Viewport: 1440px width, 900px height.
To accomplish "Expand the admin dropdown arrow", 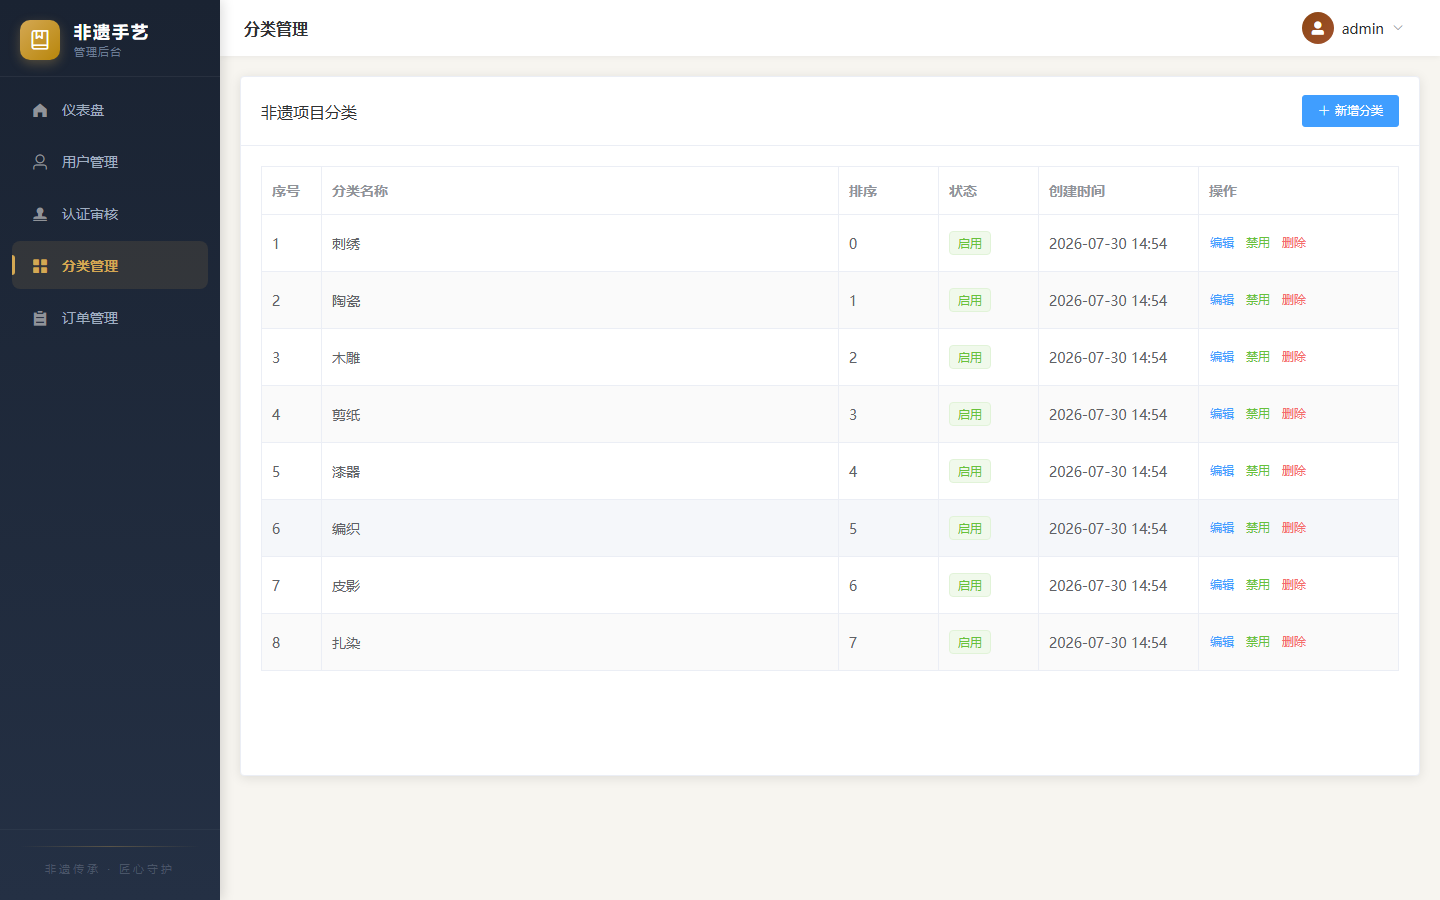I will [1398, 28].
